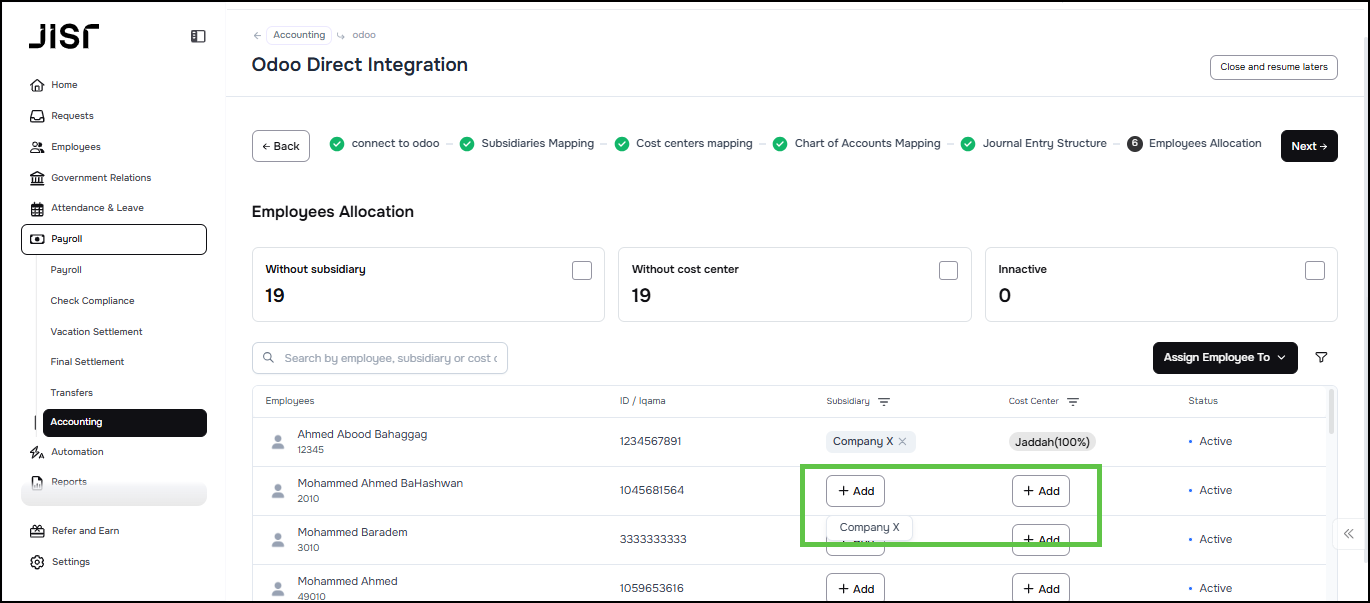1370x603 pixels.
Task: Click the back arrow in breadcrumb
Action: tap(257, 35)
